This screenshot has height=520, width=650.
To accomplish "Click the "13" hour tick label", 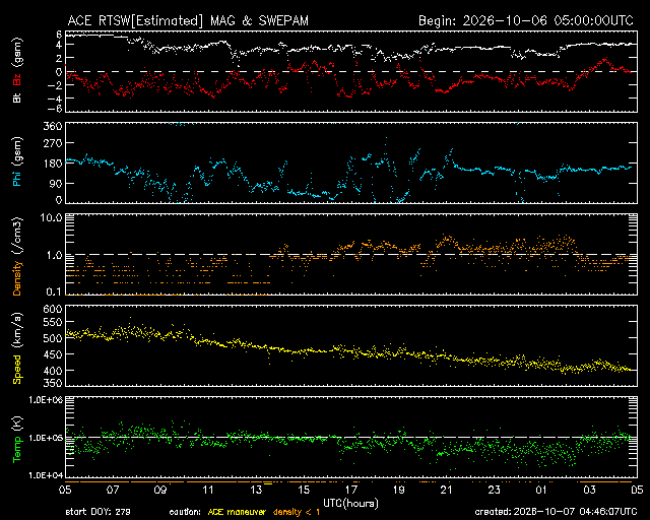I will pyautogui.click(x=256, y=490).
